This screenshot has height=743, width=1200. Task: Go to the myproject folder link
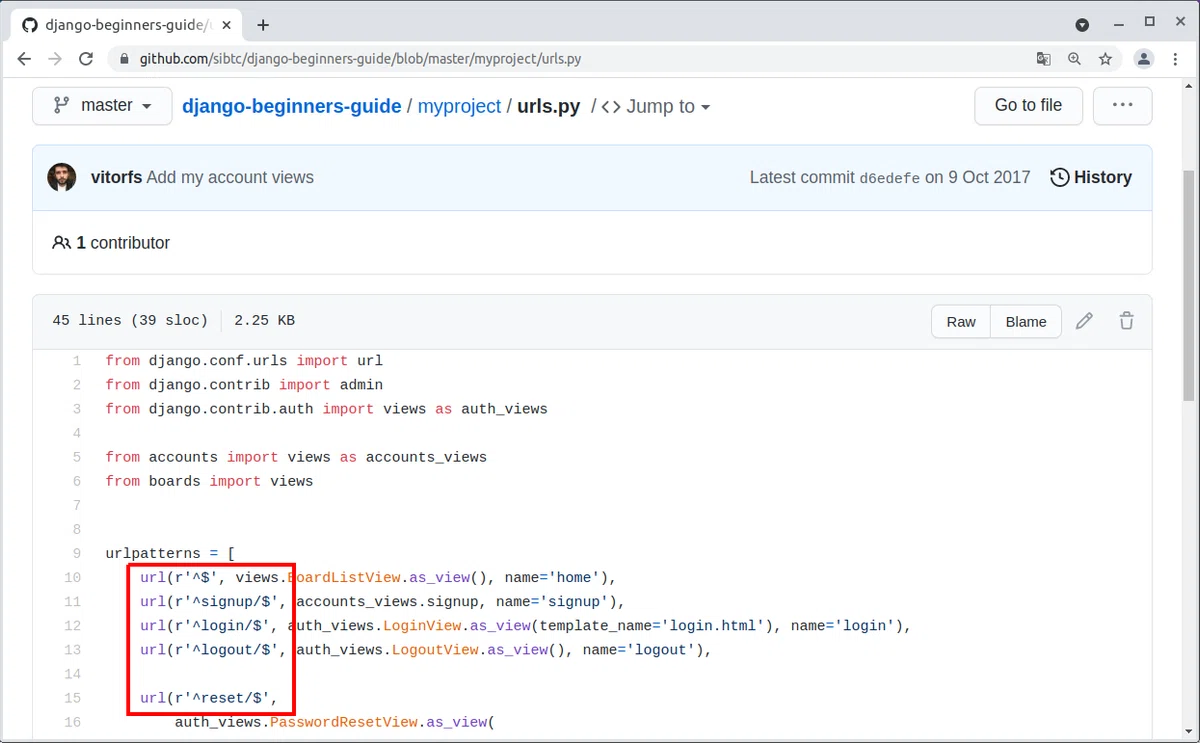pos(459,106)
